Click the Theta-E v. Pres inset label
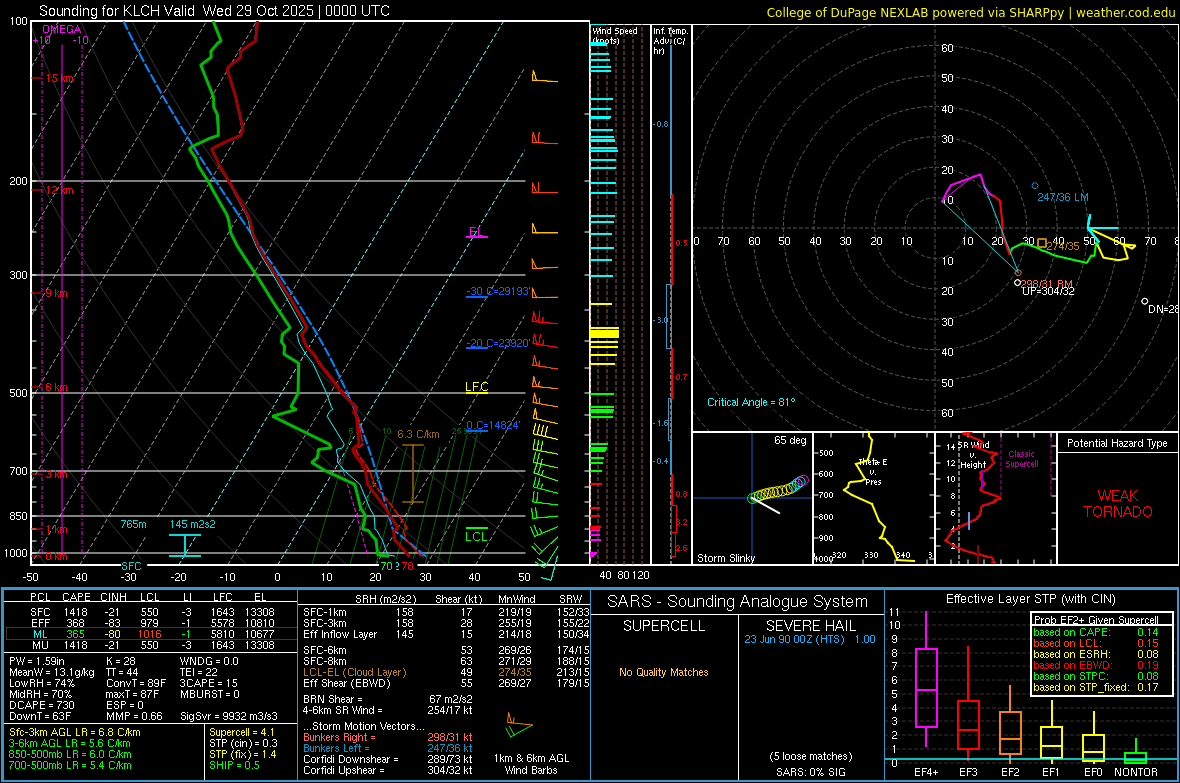 873,472
